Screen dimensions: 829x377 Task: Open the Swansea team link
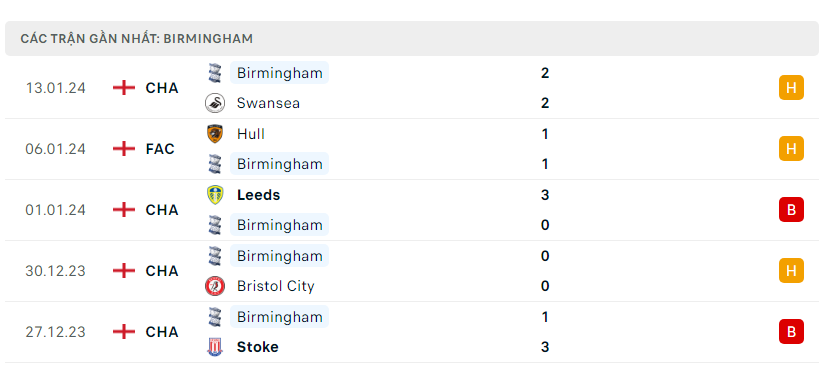point(268,103)
